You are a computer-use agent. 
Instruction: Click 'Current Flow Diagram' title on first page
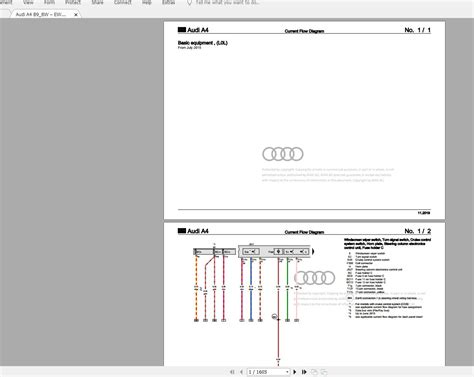click(304, 31)
